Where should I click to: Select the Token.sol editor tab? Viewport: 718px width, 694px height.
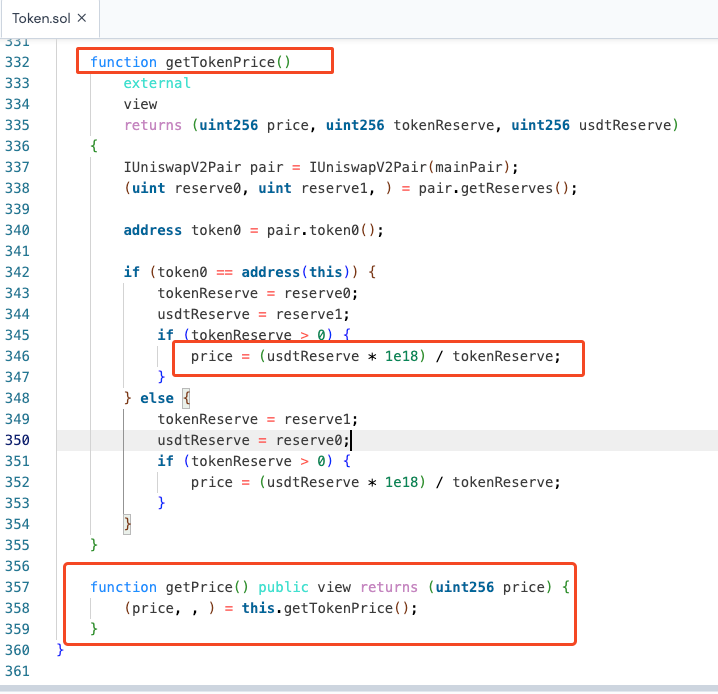tap(40, 18)
